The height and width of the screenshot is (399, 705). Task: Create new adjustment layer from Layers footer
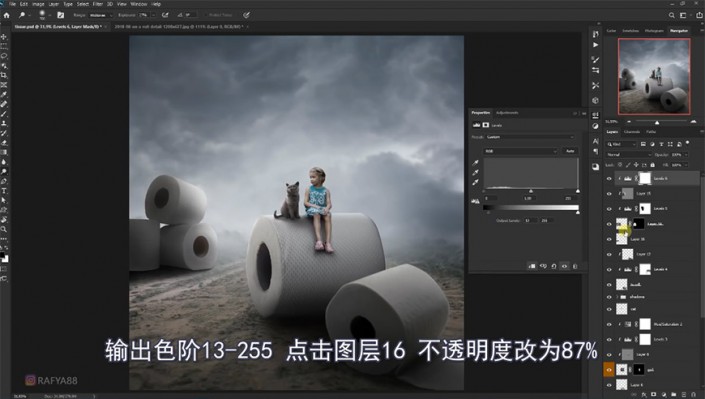tap(664, 395)
